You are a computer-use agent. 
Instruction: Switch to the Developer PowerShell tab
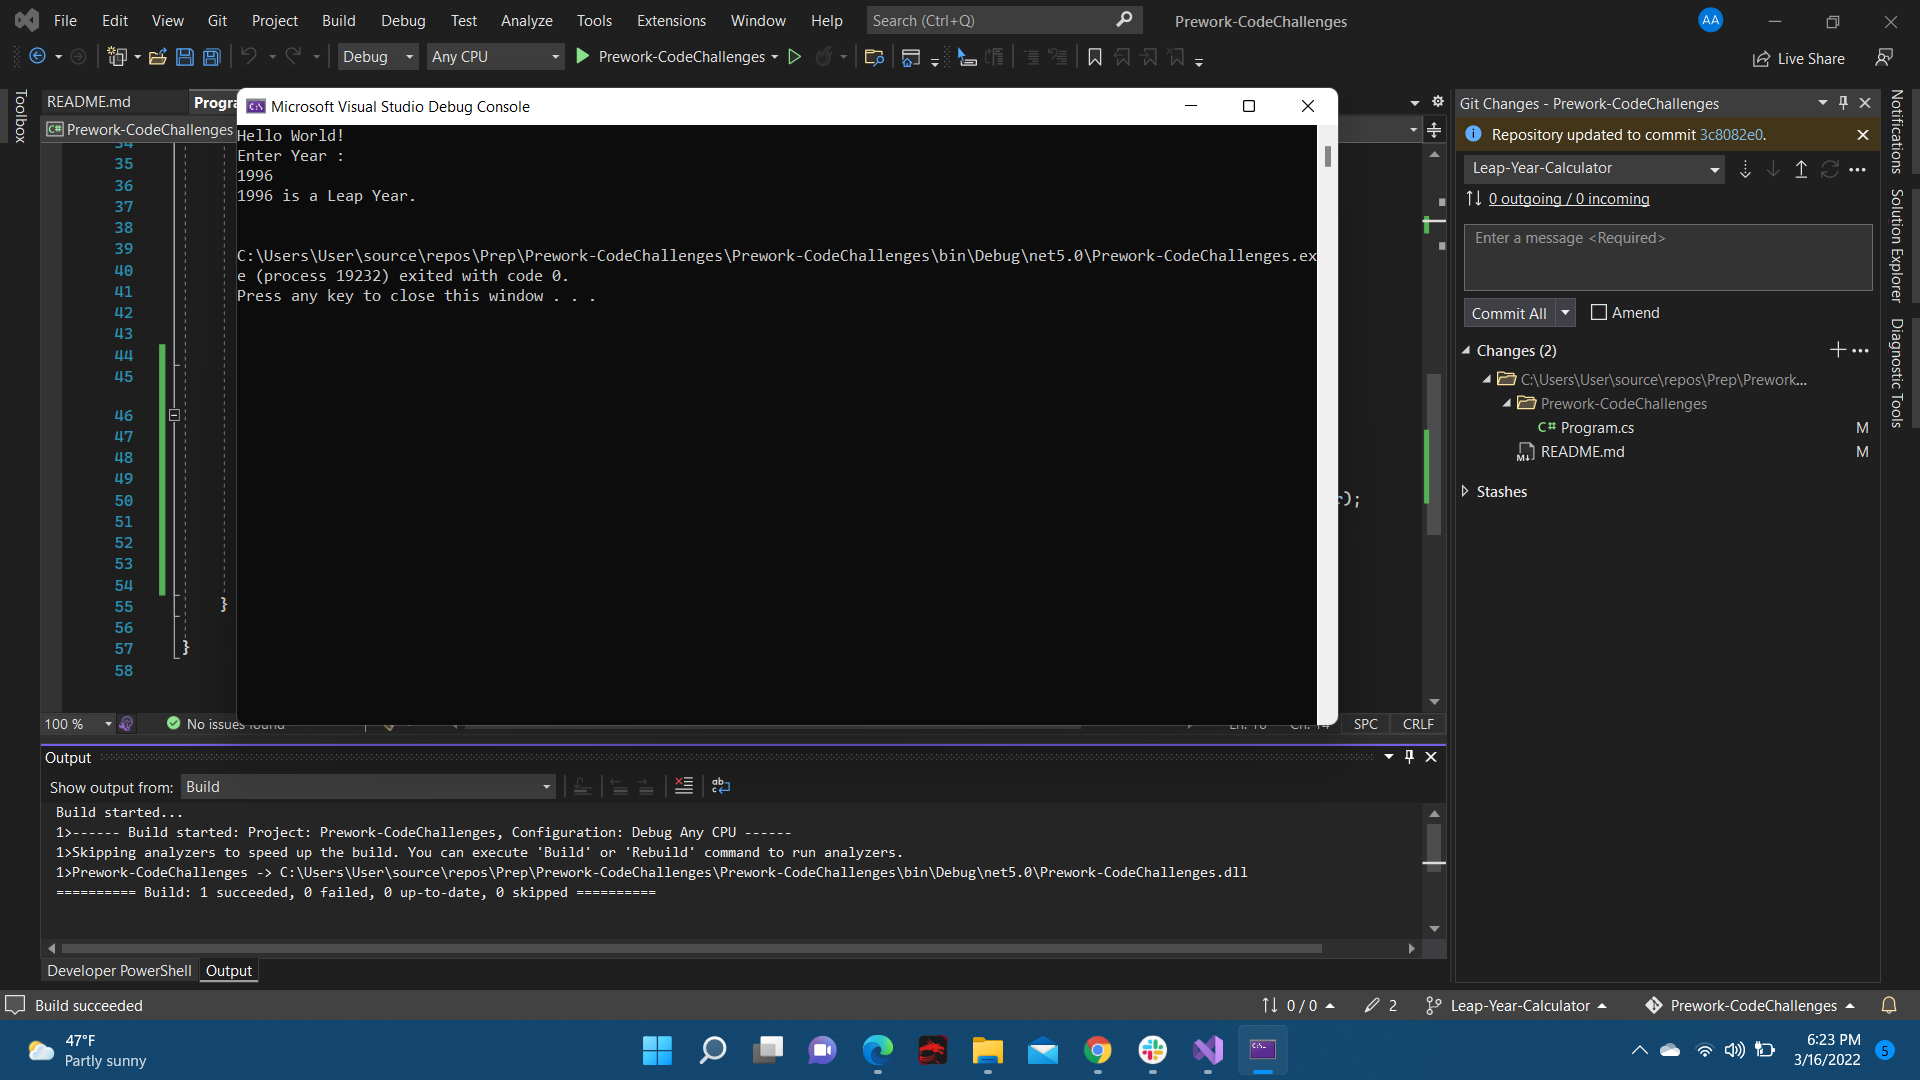point(118,970)
